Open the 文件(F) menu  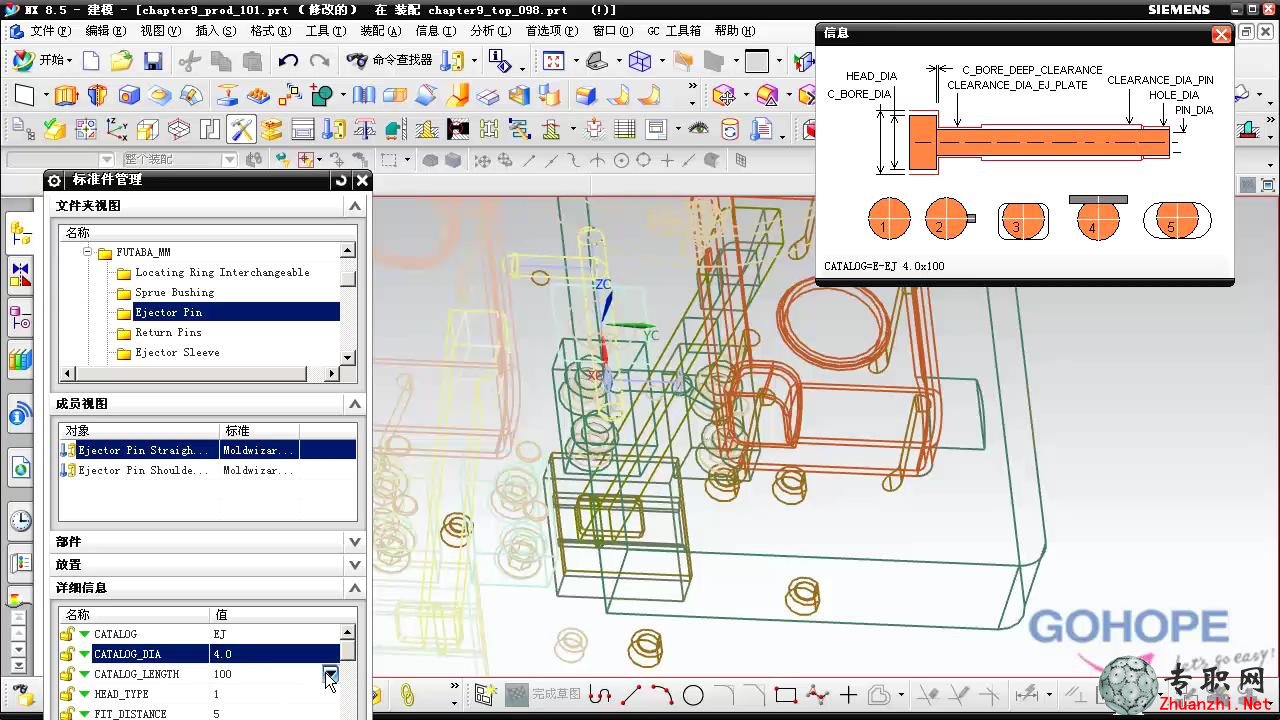[x=49, y=31]
